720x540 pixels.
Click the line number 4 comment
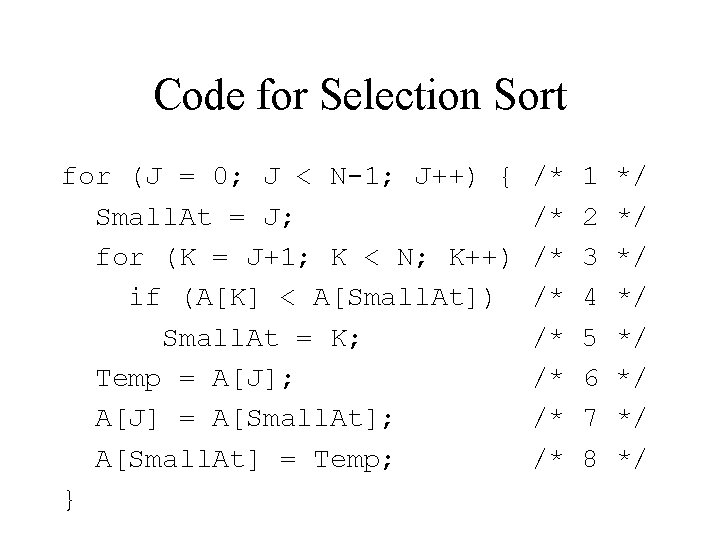tap(590, 297)
